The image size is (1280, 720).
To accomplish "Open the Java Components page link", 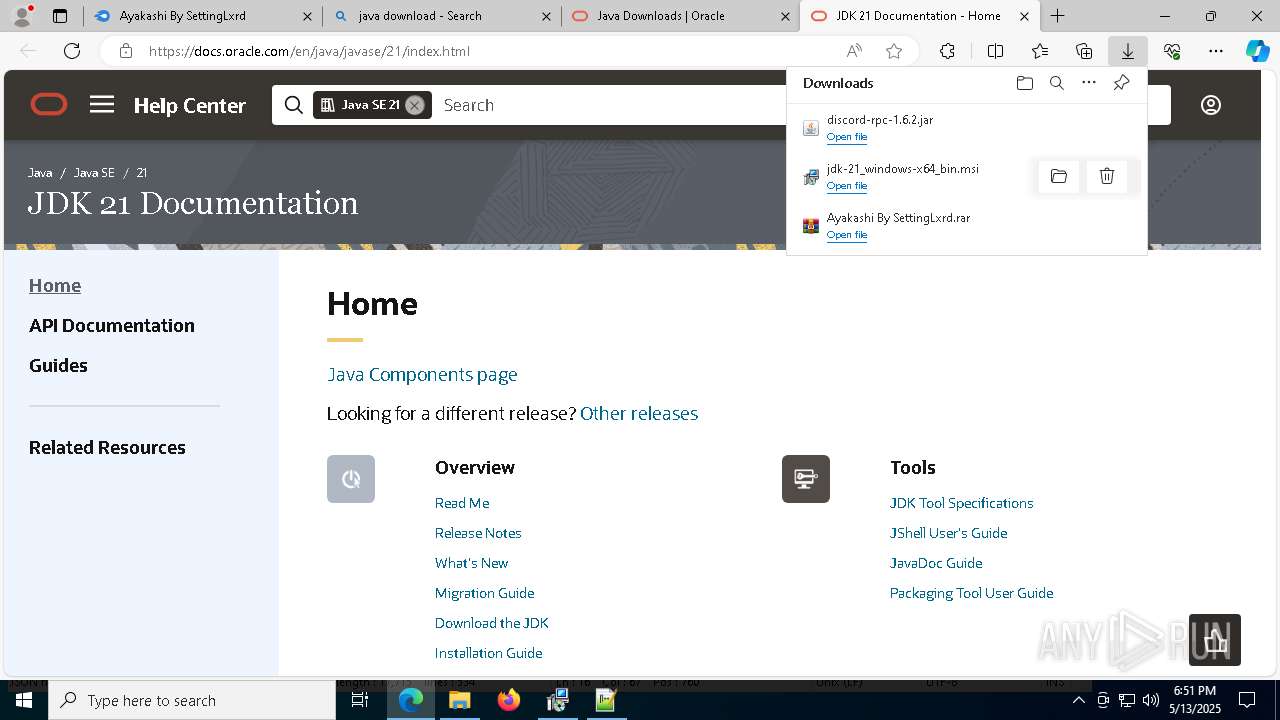I will coord(422,375).
